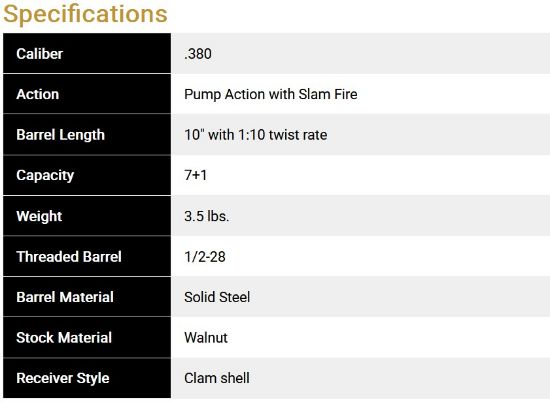The height and width of the screenshot is (402, 550).
Task: Click Pump Action with Slam Fire text
Action: coord(271,94)
